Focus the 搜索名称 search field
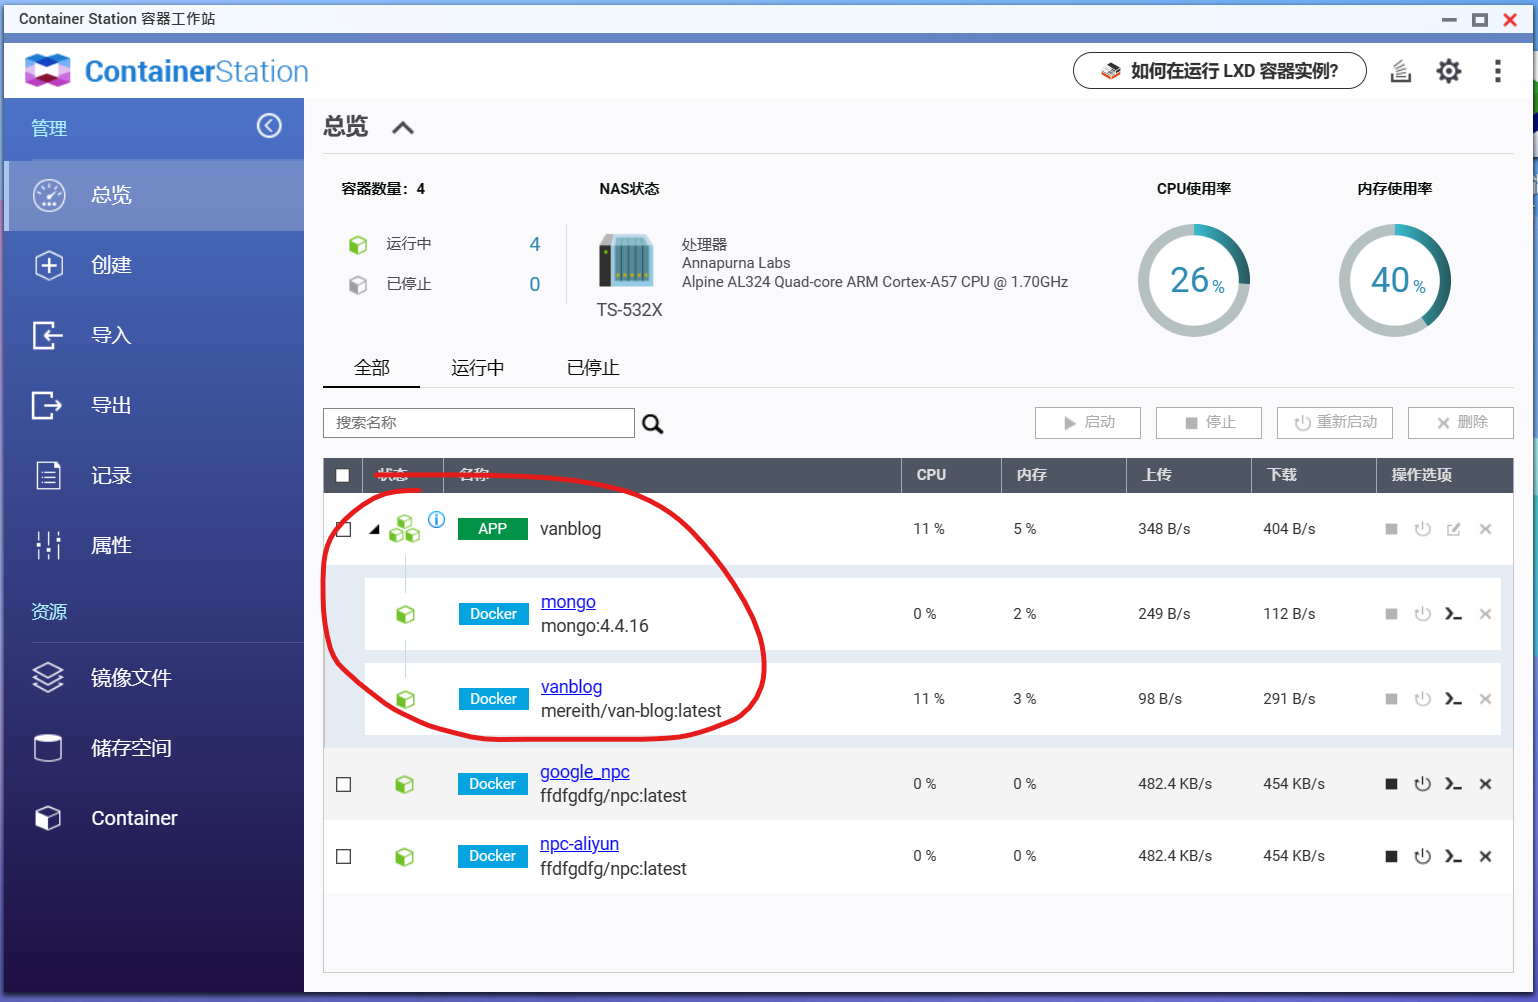This screenshot has width=1538, height=1002. click(478, 423)
